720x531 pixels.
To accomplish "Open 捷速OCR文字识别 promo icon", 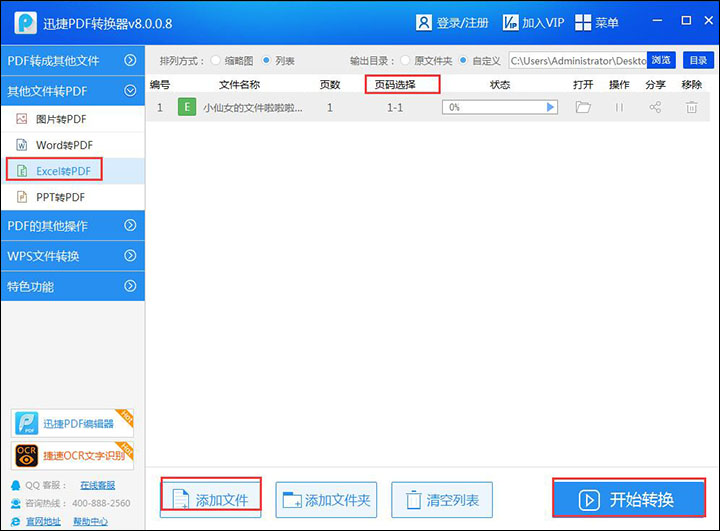I will pyautogui.click(x=28, y=455).
